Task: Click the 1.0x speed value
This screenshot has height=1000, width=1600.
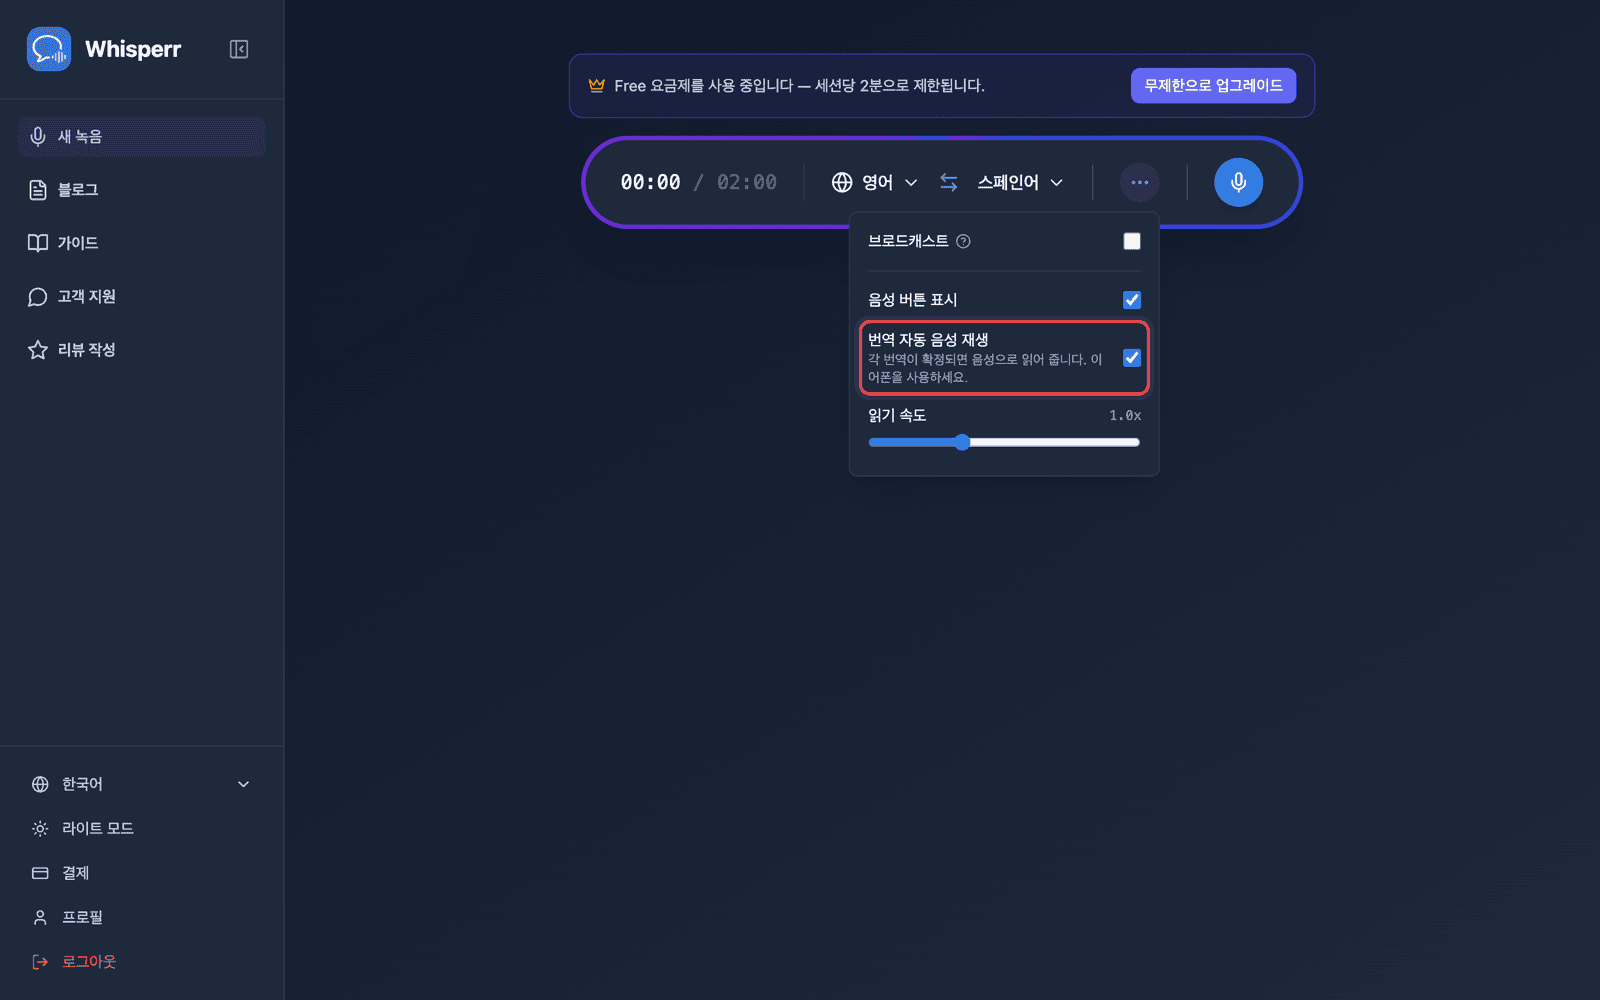Action: point(1125,415)
